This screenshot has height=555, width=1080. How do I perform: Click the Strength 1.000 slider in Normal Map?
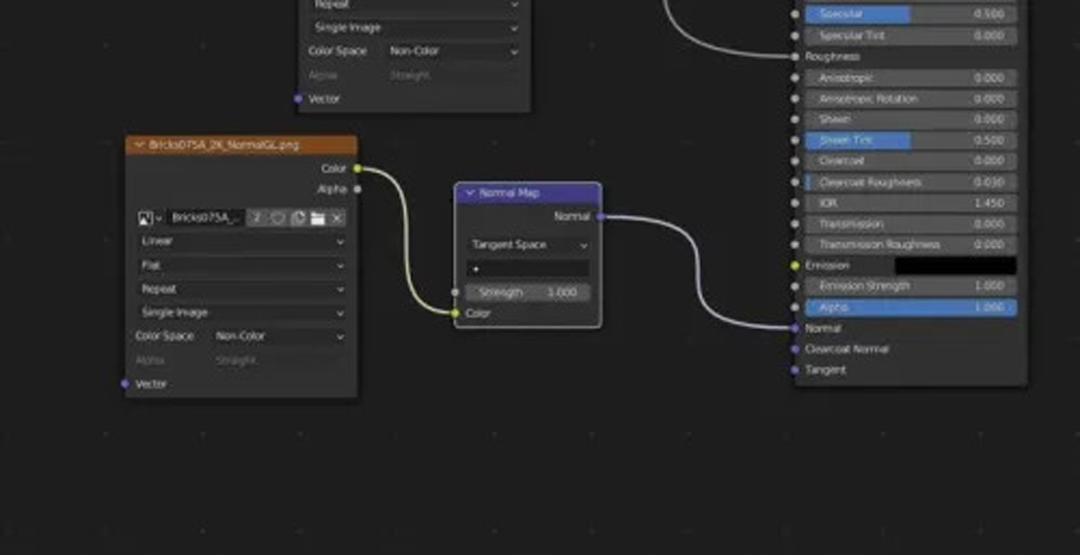tap(528, 293)
